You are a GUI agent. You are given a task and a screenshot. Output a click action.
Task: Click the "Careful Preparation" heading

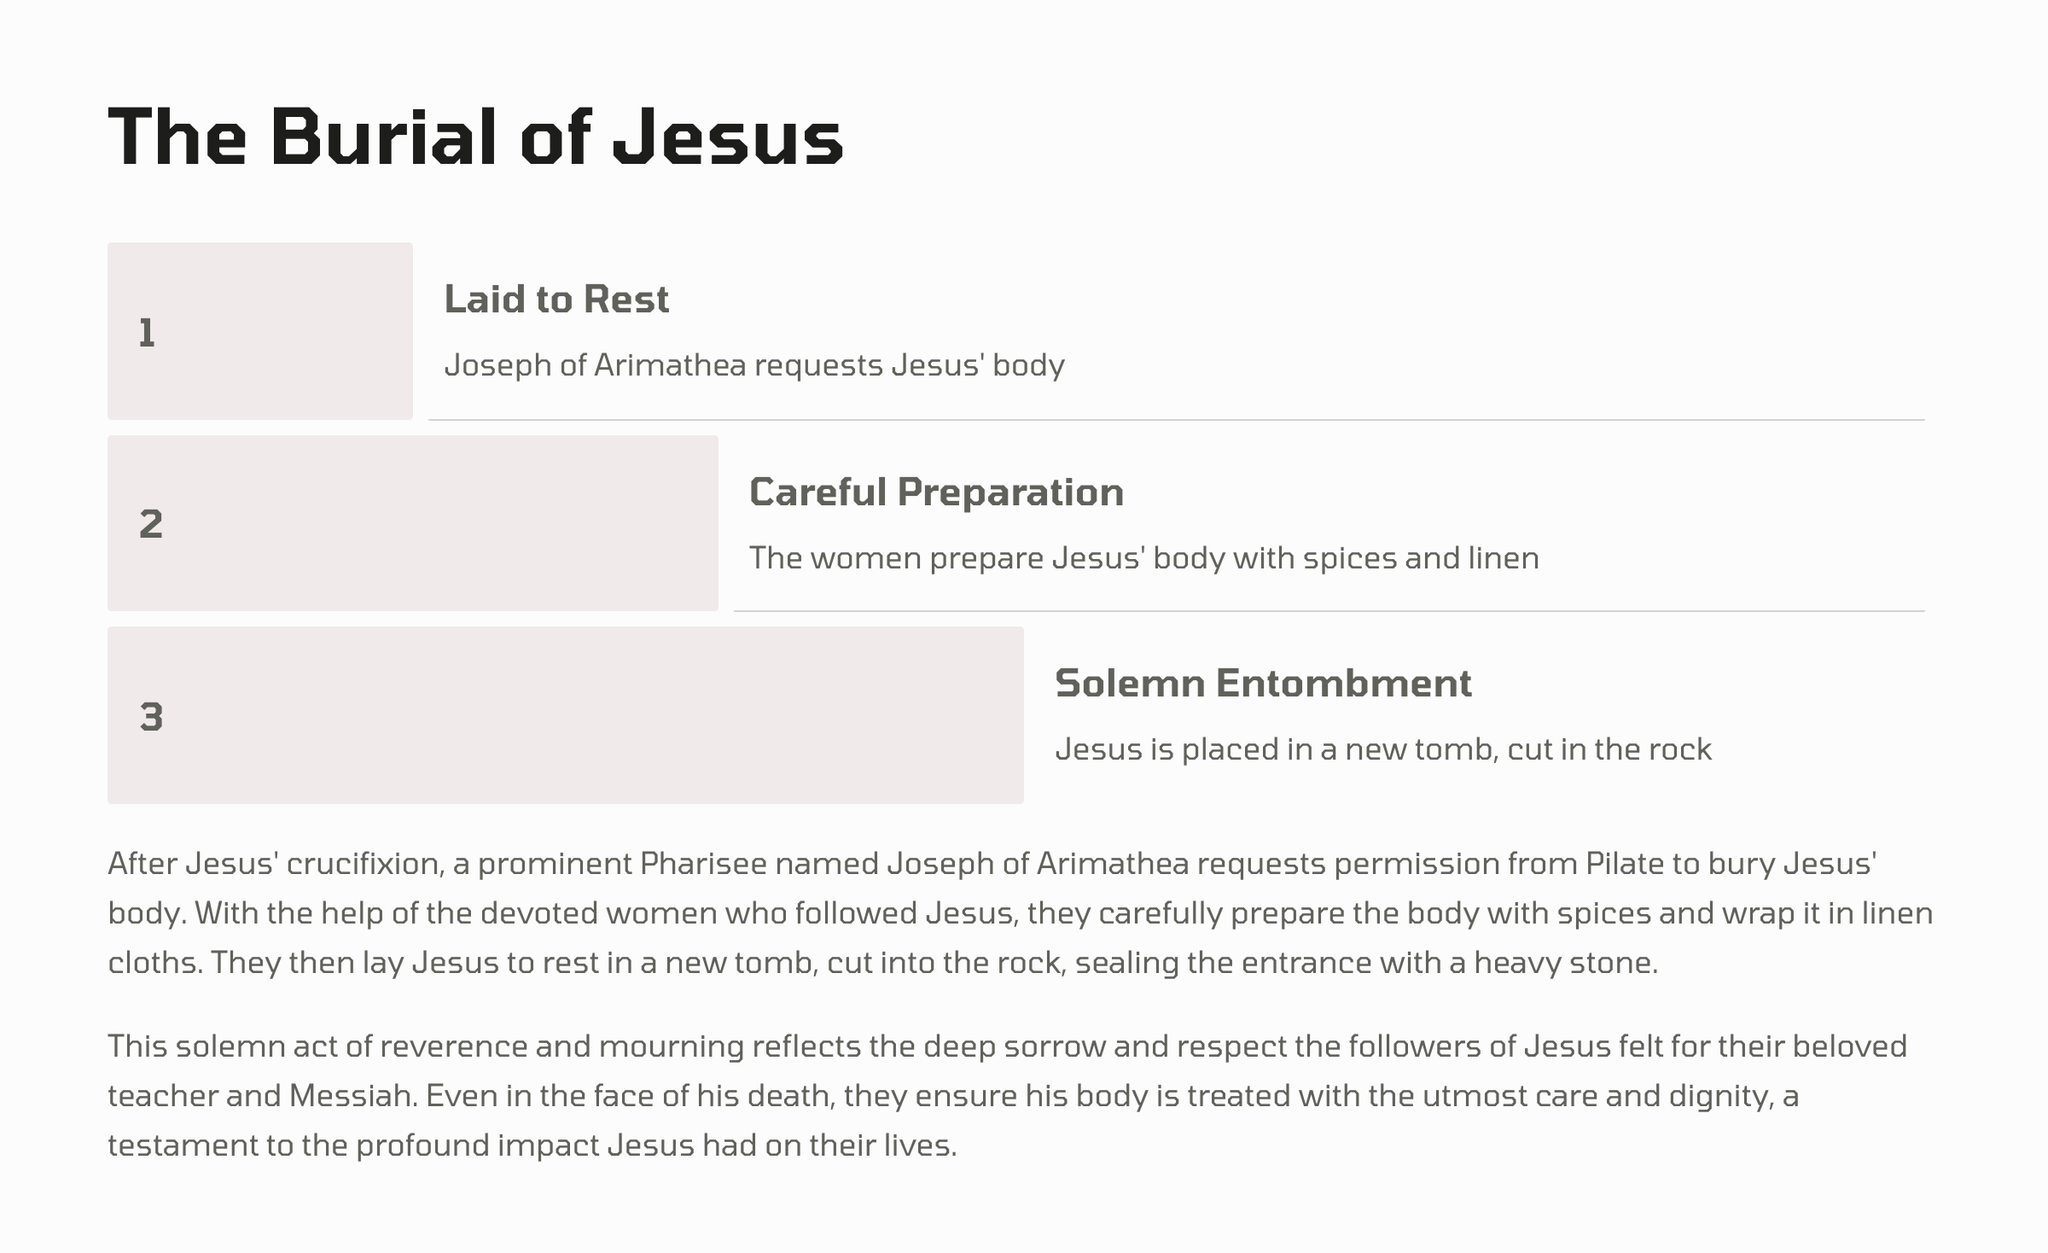[936, 492]
